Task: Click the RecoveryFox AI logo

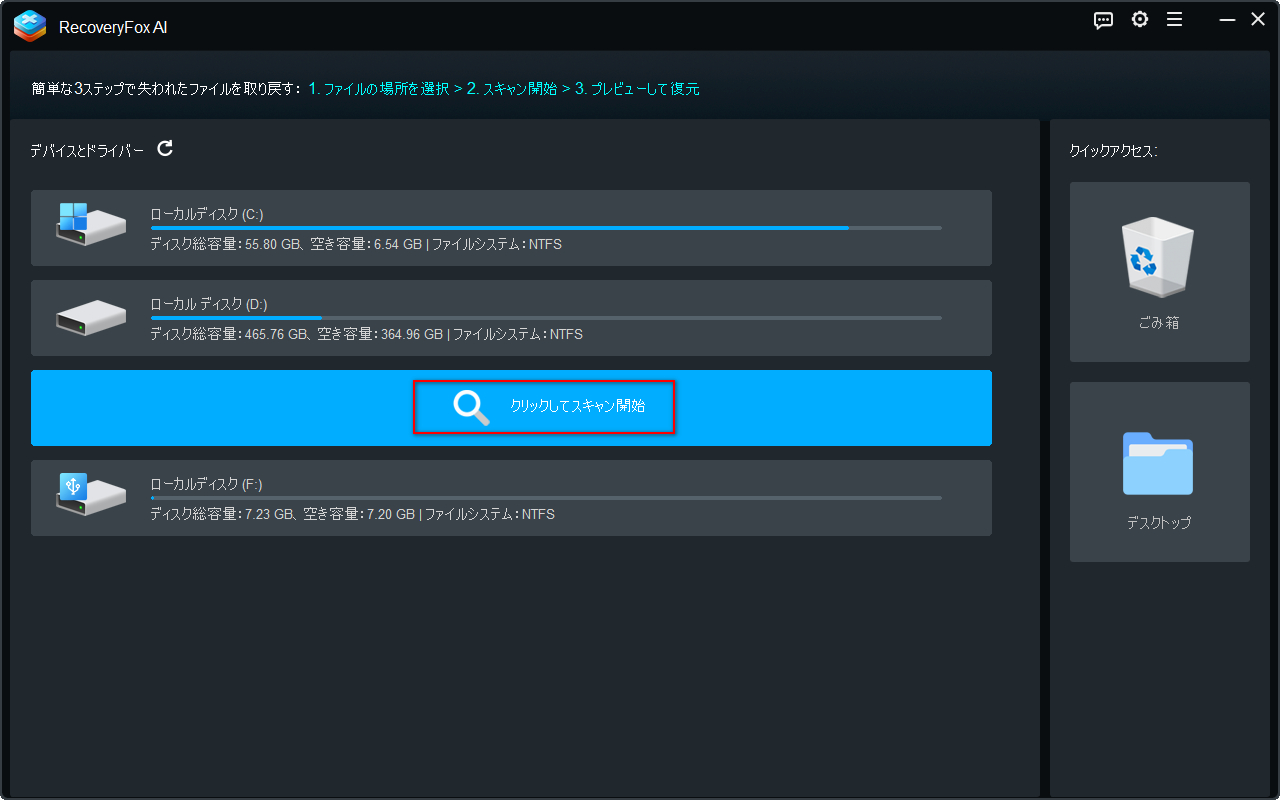Action: tap(30, 26)
